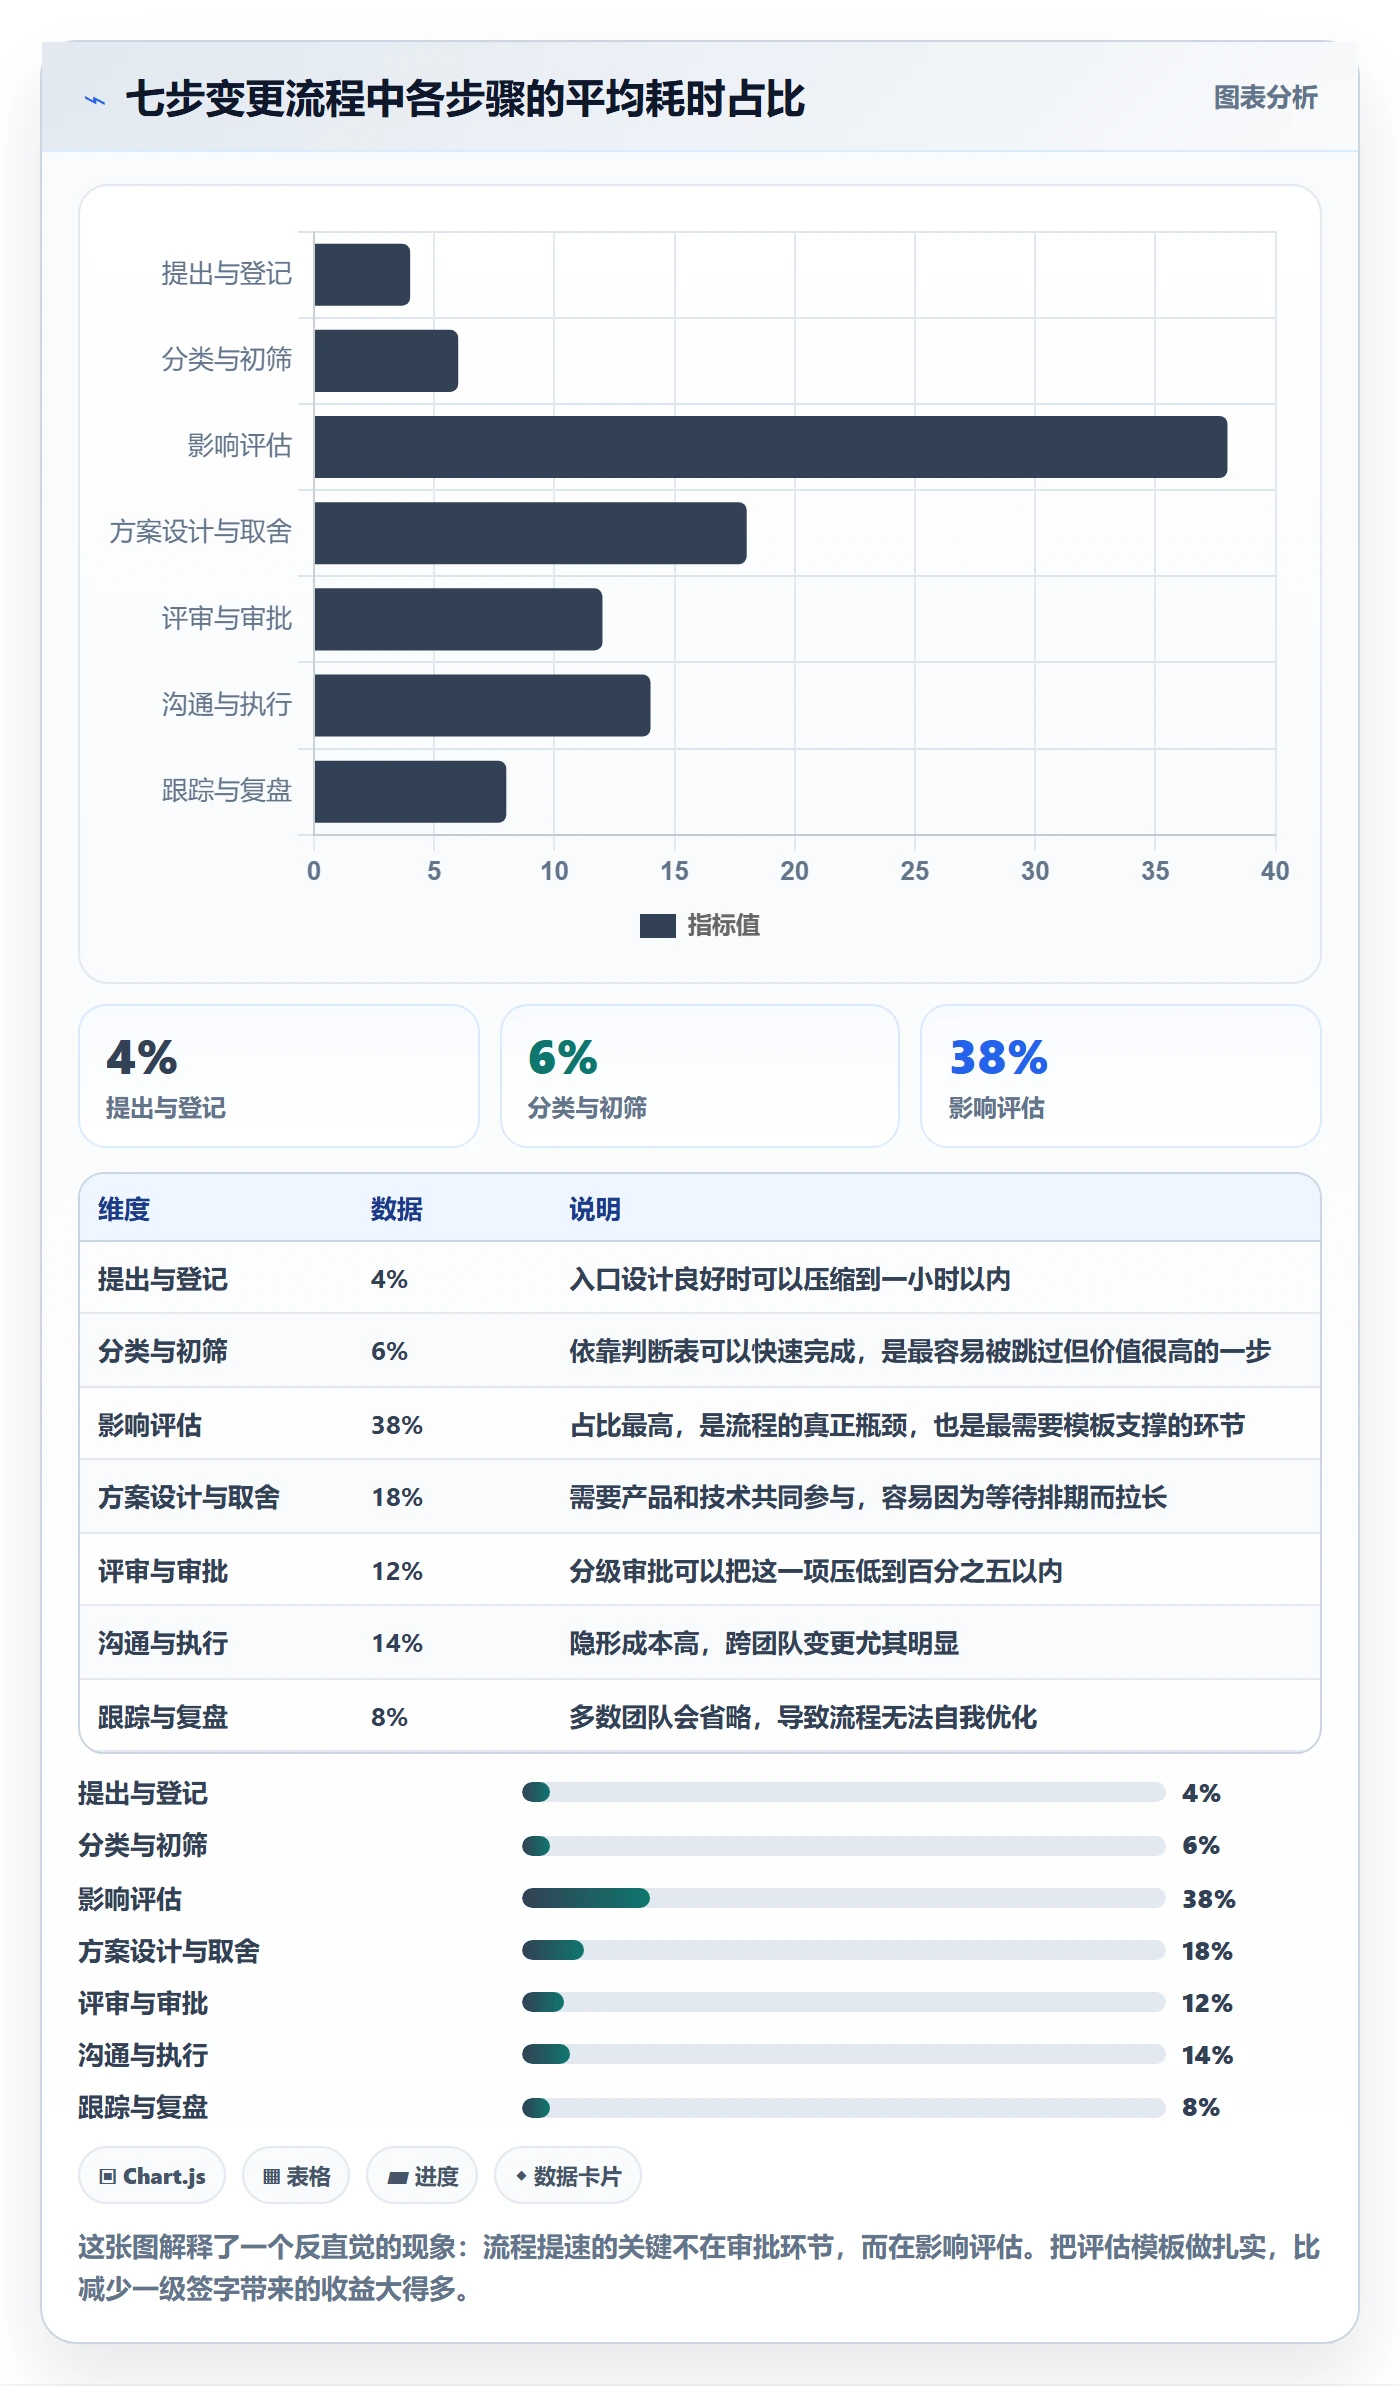Toggle the 指标值 legend swatch

[x=658, y=926]
